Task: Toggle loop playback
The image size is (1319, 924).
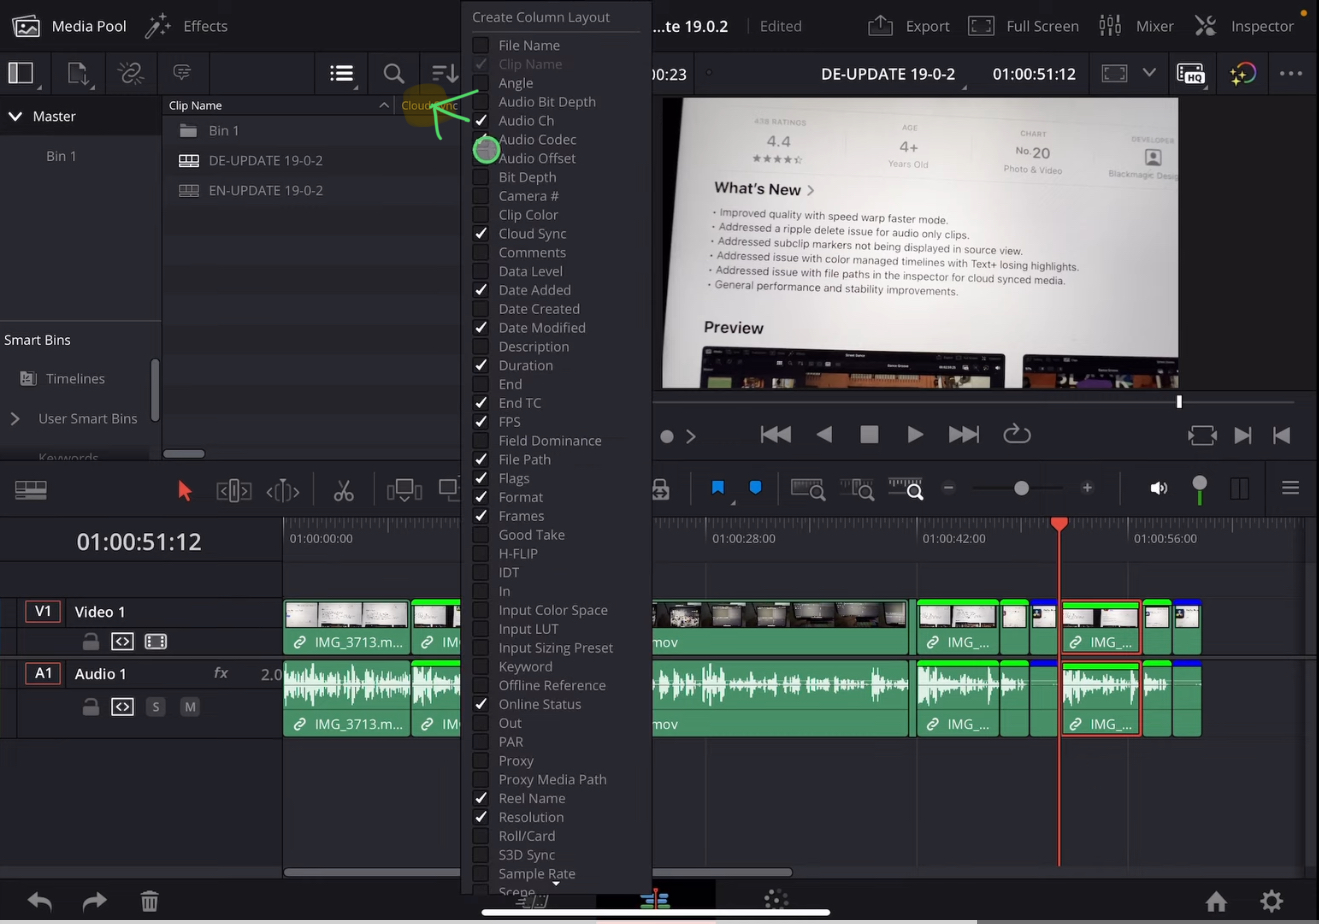Action: click(x=1017, y=434)
